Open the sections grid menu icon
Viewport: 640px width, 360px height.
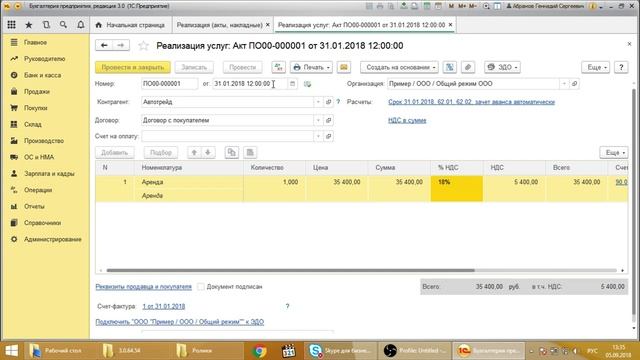(11, 25)
